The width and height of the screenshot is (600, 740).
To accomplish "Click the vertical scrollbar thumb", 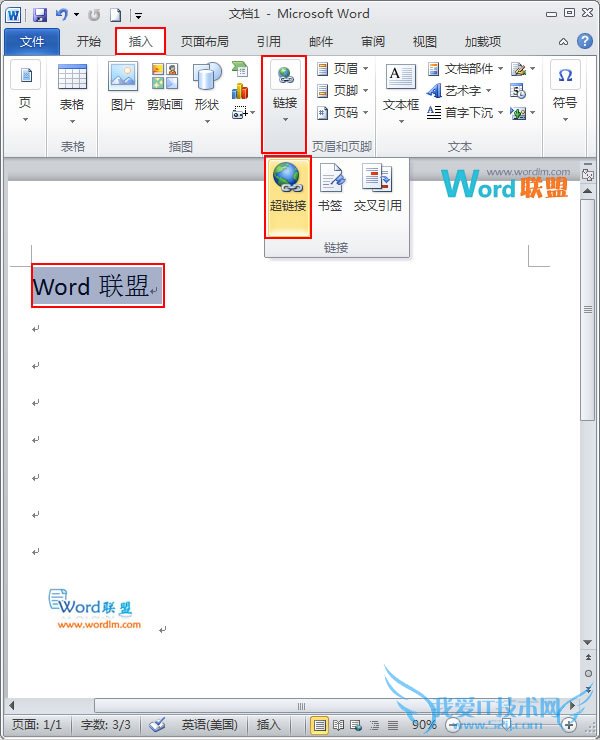I will (x=588, y=309).
